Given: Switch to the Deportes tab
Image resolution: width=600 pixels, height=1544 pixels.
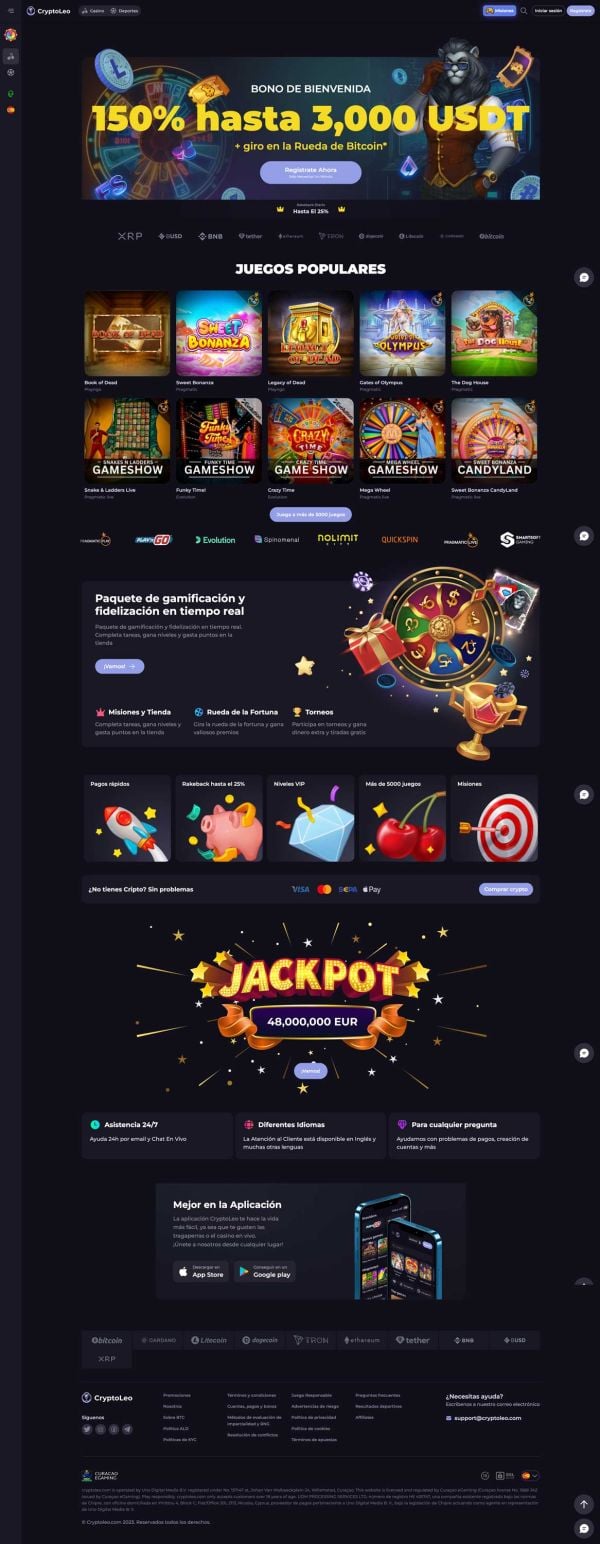Looking at the screenshot, I should click(125, 11).
